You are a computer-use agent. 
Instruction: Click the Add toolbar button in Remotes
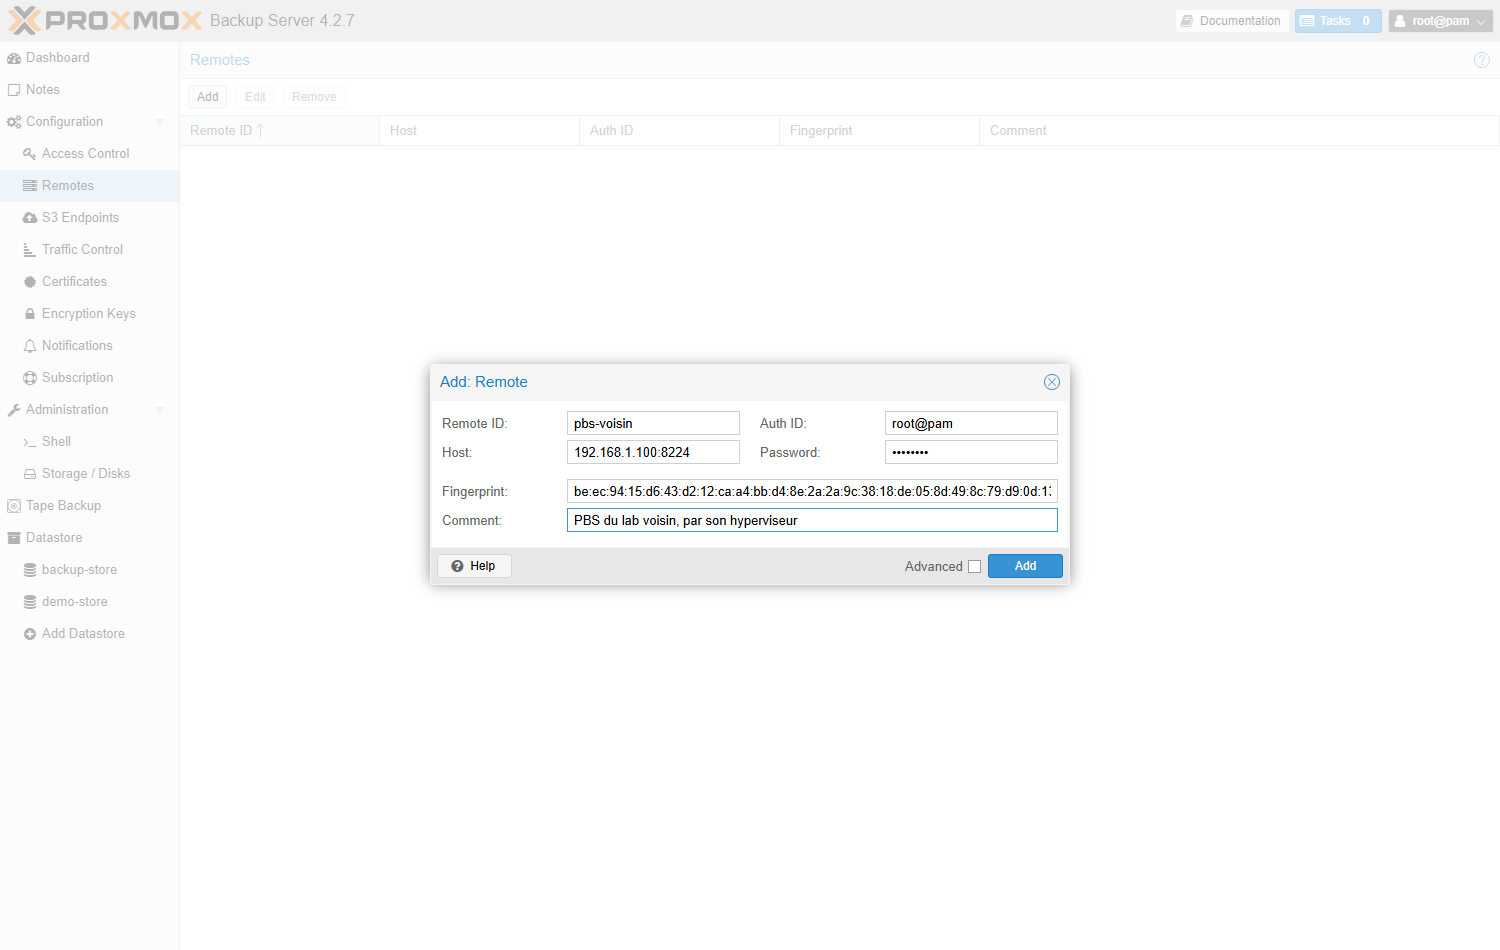coord(208,97)
